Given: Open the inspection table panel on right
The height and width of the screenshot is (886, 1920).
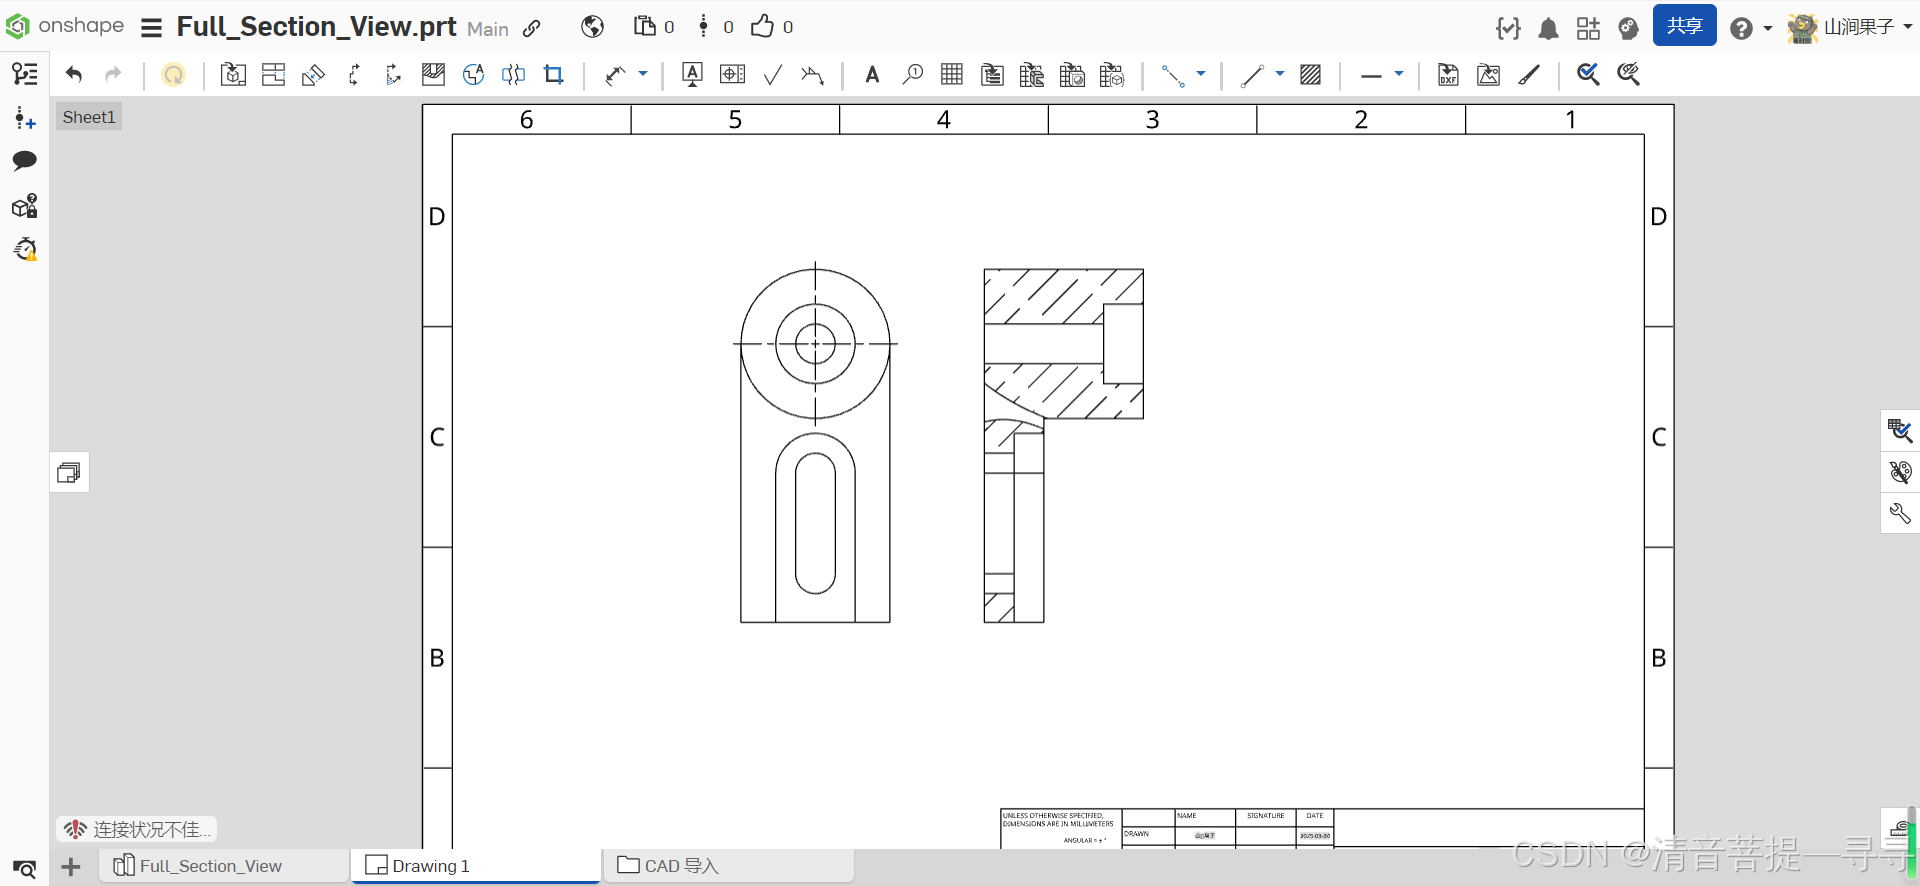Looking at the screenshot, I should click(1900, 431).
